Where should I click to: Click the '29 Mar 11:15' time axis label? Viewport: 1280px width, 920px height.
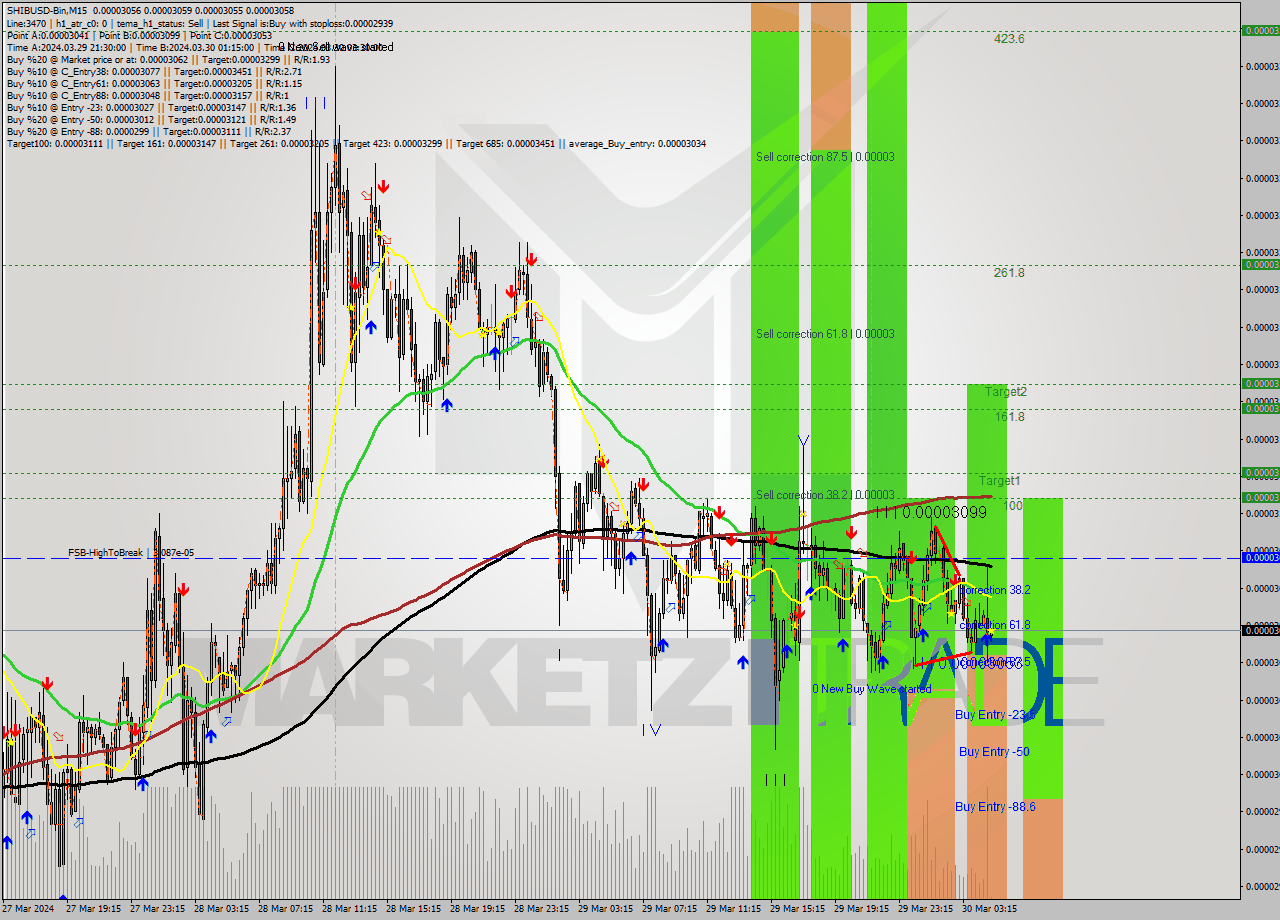(x=734, y=909)
